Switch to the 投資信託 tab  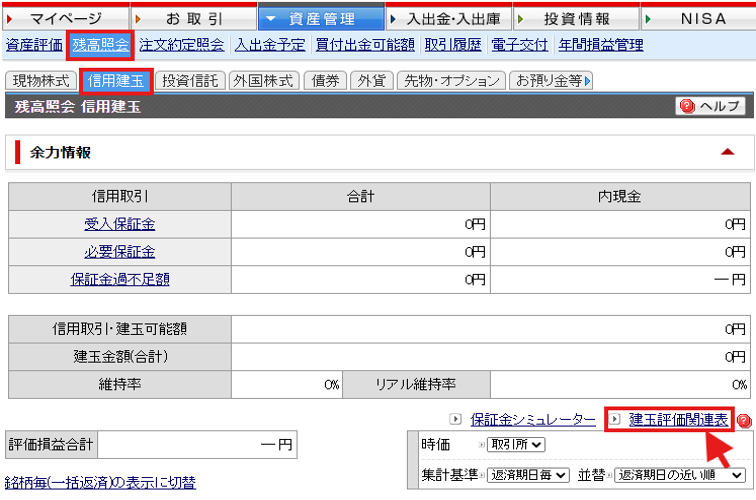[190, 81]
